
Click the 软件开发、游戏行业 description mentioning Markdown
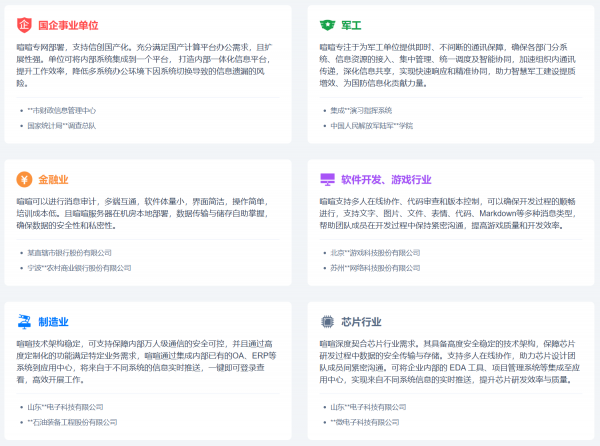pos(448,213)
